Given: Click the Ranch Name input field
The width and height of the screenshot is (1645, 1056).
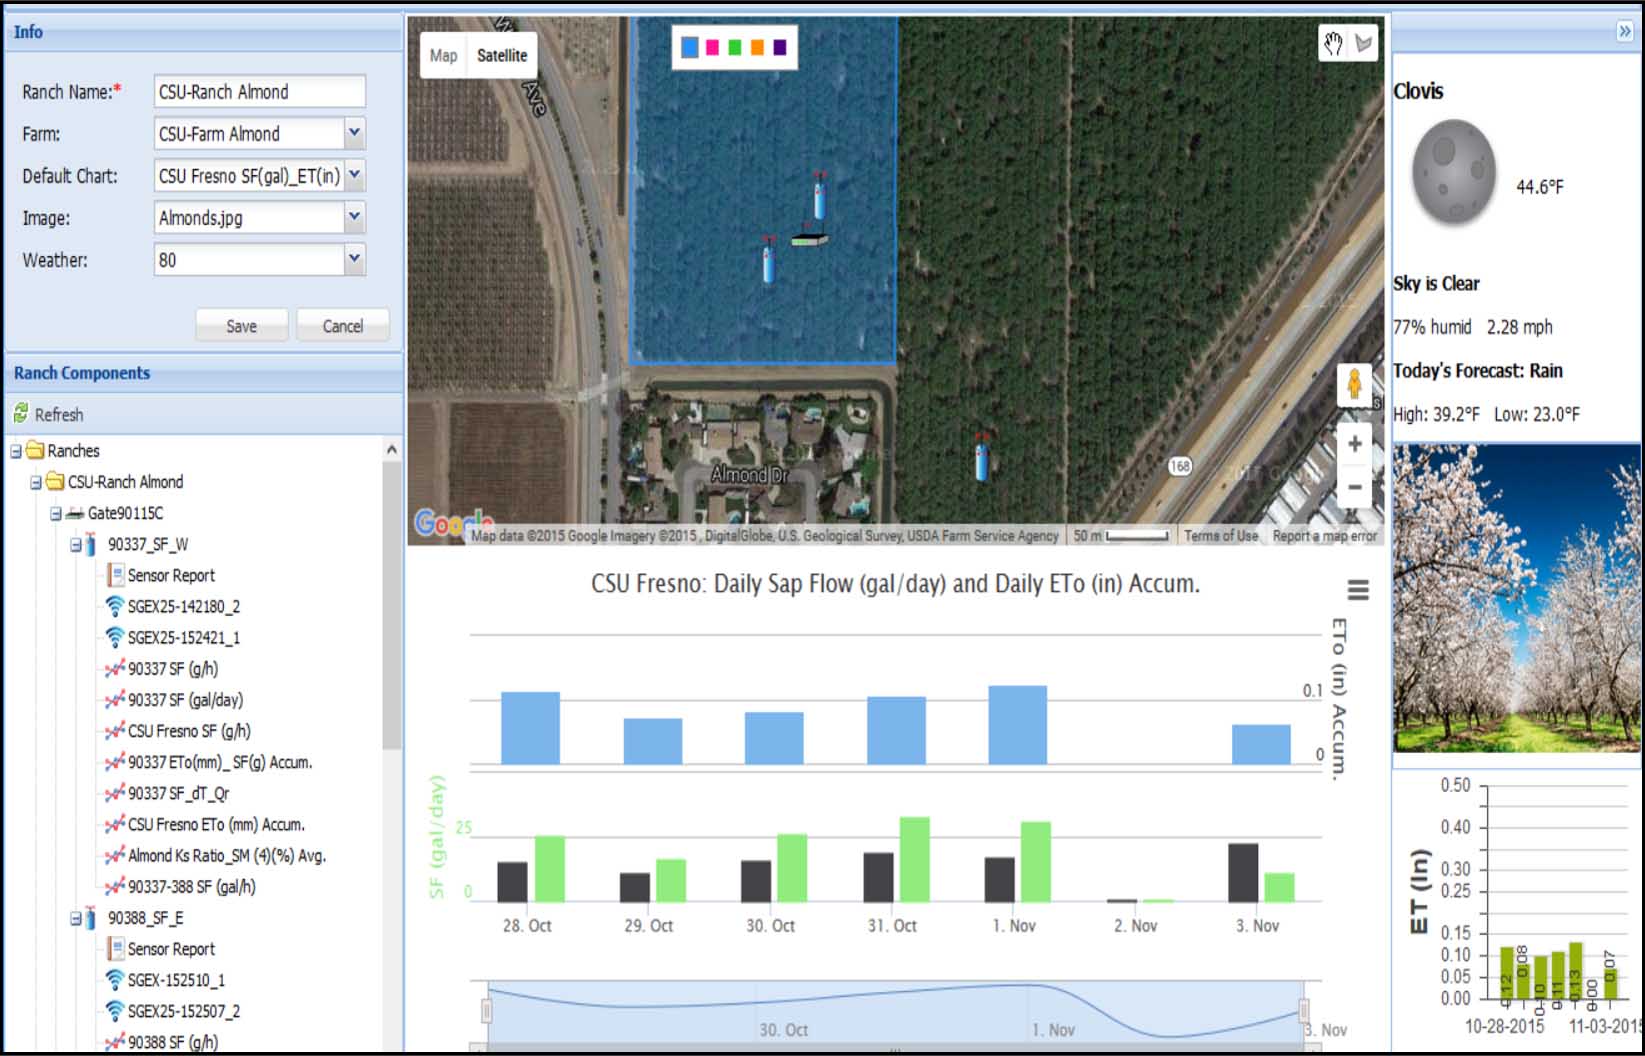Looking at the screenshot, I should 259,92.
